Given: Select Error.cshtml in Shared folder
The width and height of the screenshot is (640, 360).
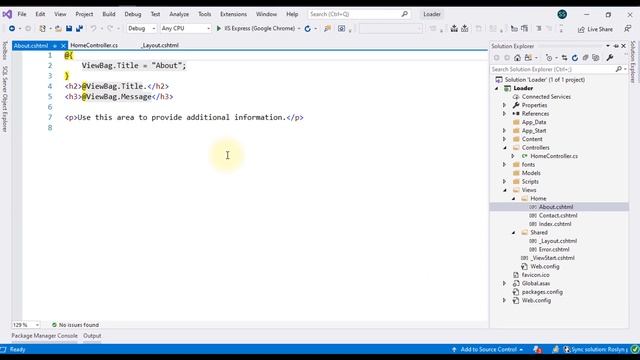Looking at the screenshot, I should click(x=554, y=249).
